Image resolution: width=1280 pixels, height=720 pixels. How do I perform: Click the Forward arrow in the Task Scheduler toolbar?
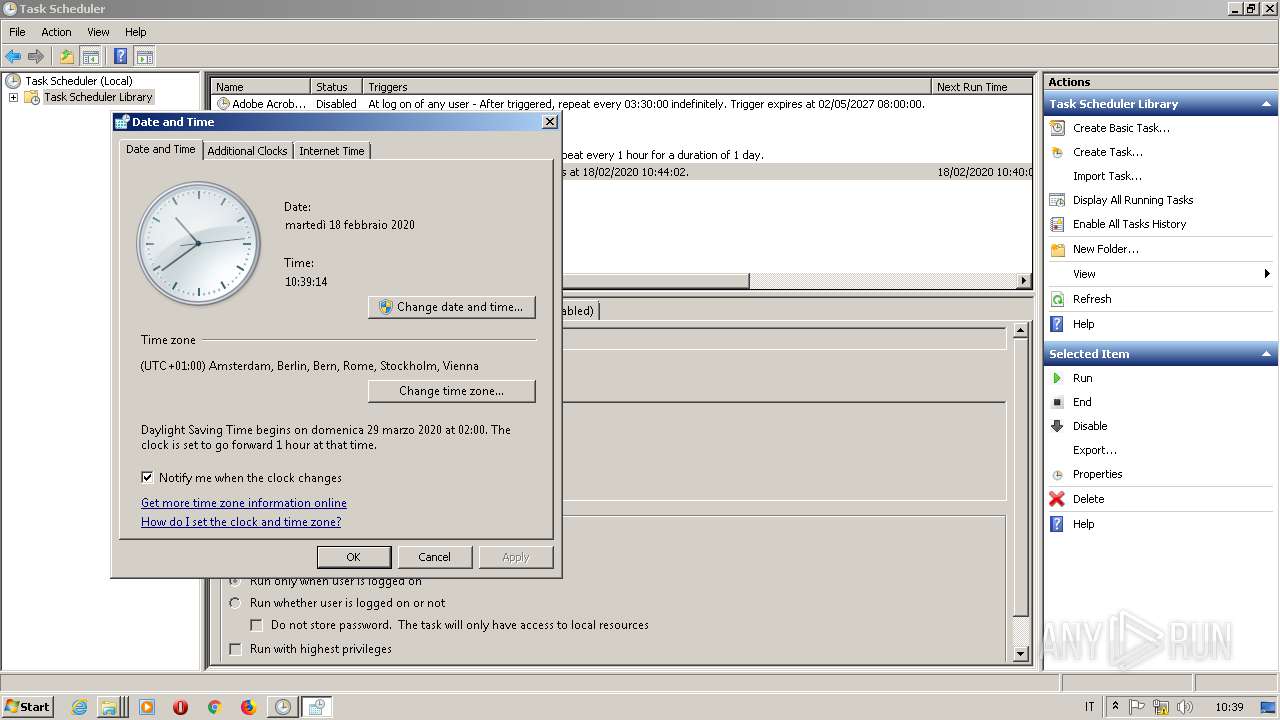36,57
